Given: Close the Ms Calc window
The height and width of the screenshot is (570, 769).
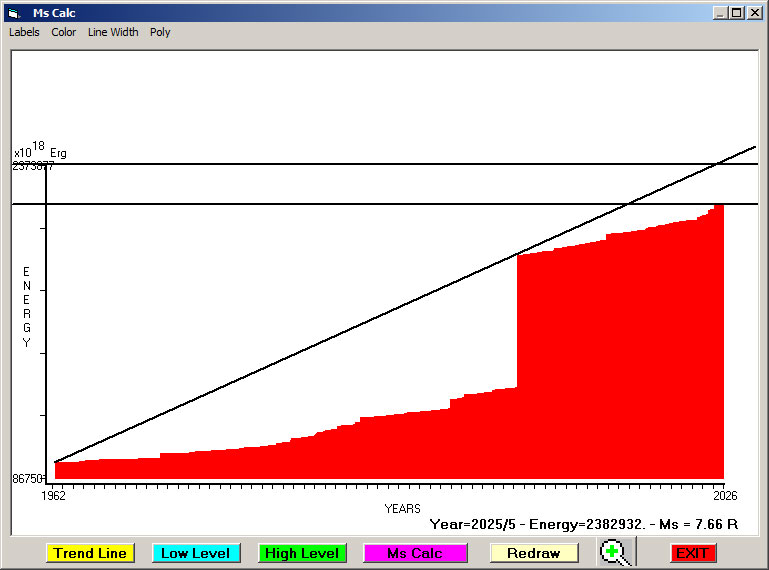Looking at the screenshot, I should [753, 13].
